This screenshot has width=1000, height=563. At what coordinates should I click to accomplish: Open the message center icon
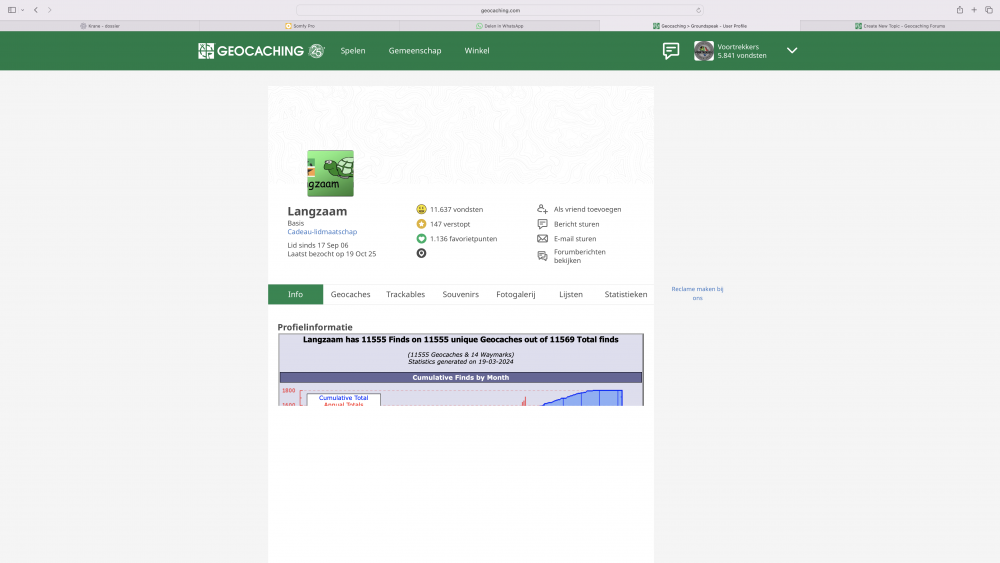tap(670, 51)
